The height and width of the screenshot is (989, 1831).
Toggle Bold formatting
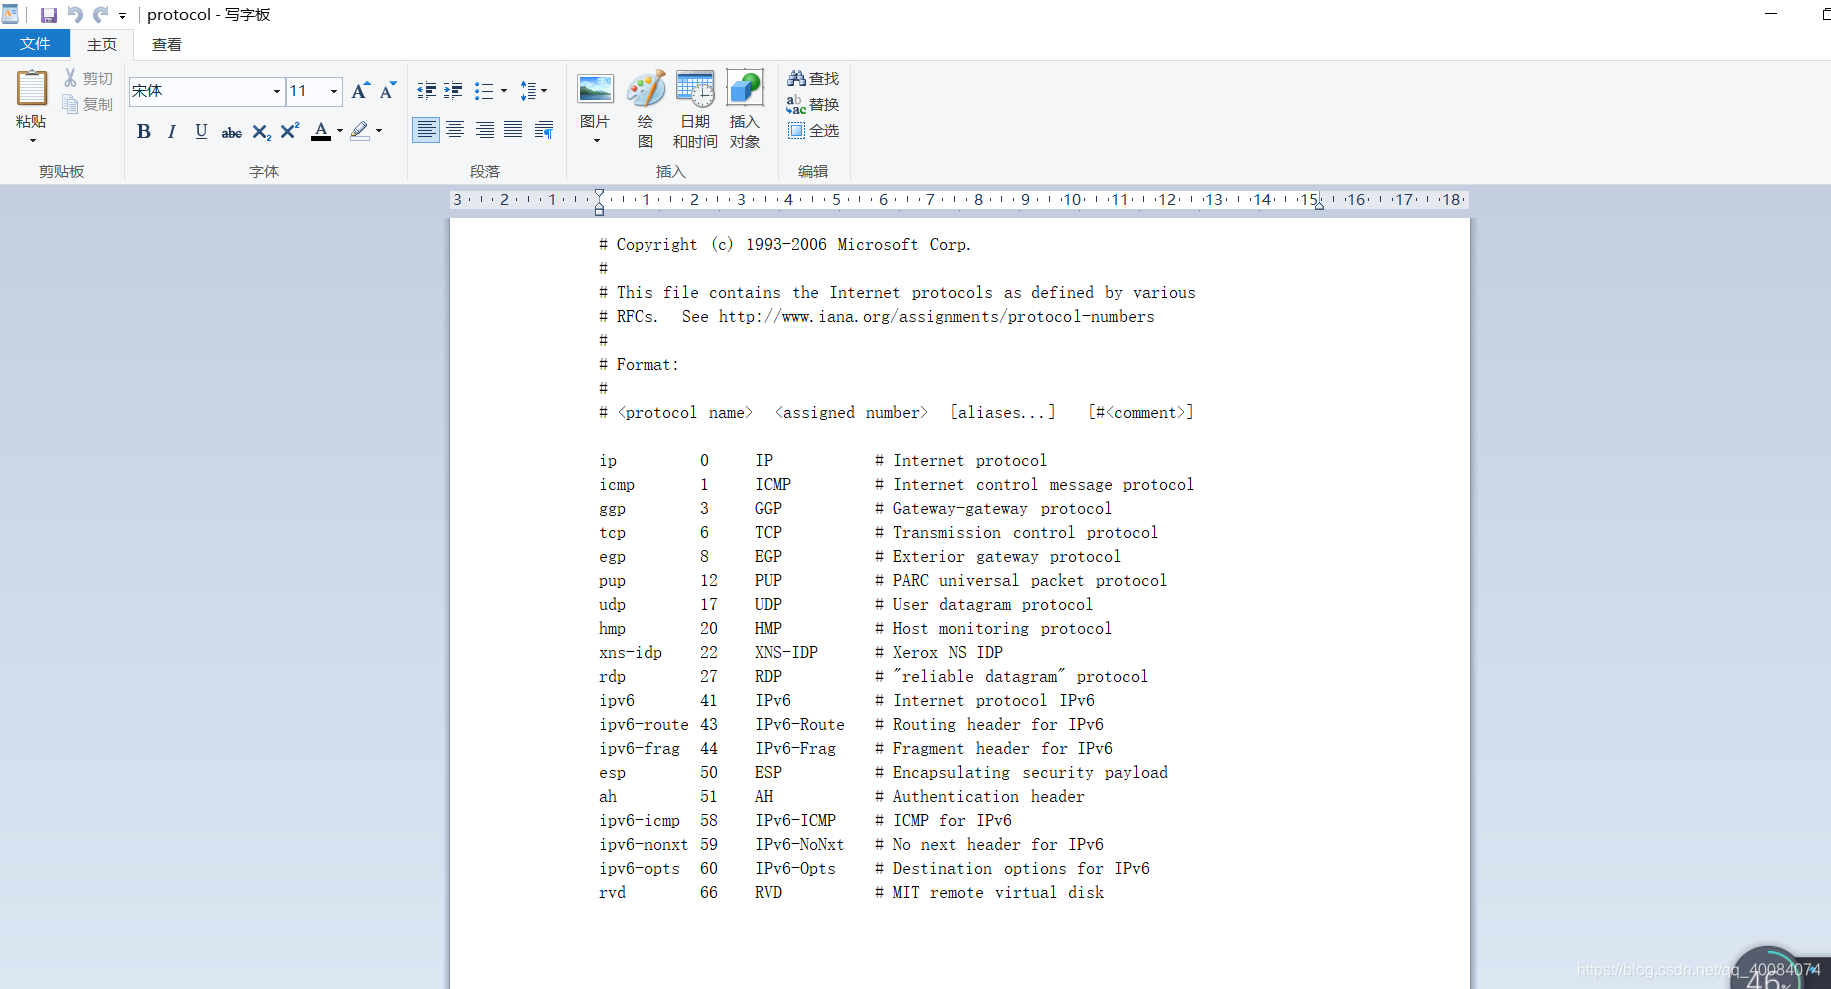144,131
